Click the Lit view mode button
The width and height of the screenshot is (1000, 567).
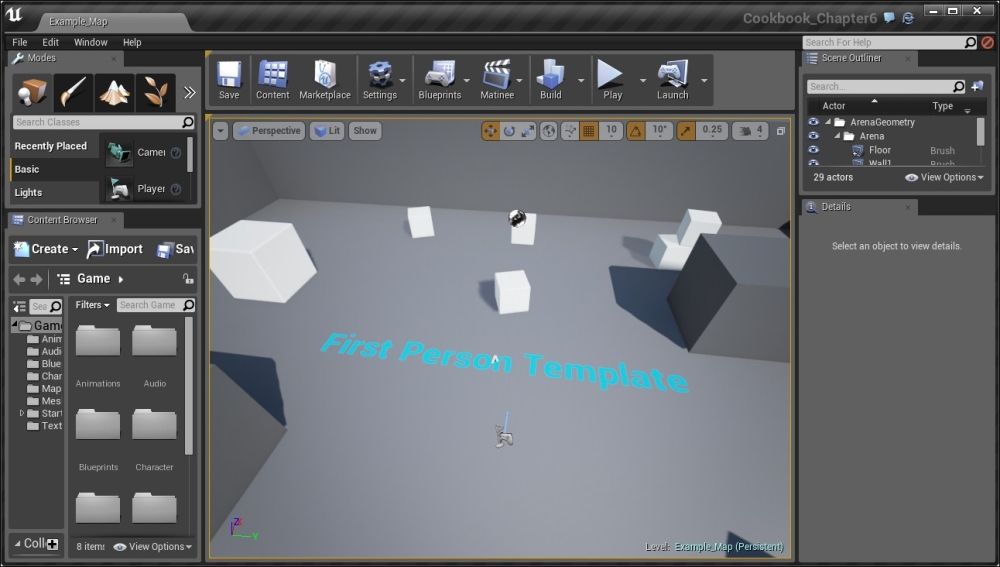coord(328,131)
